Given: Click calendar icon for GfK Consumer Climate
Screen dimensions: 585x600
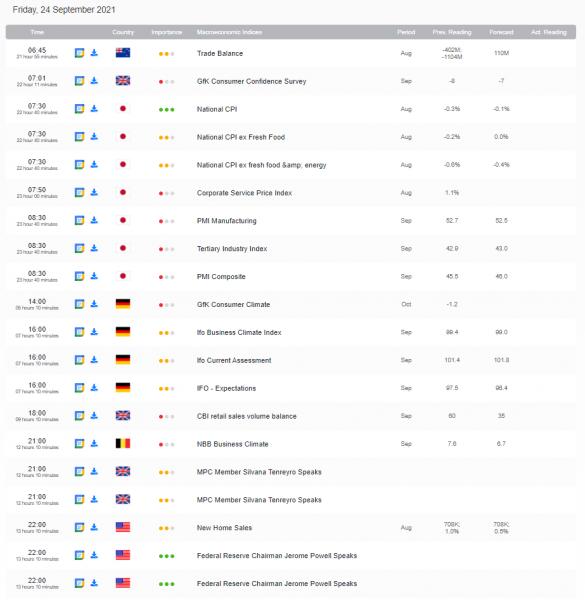Looking at the screenshot, I should (x=79, y=304).
